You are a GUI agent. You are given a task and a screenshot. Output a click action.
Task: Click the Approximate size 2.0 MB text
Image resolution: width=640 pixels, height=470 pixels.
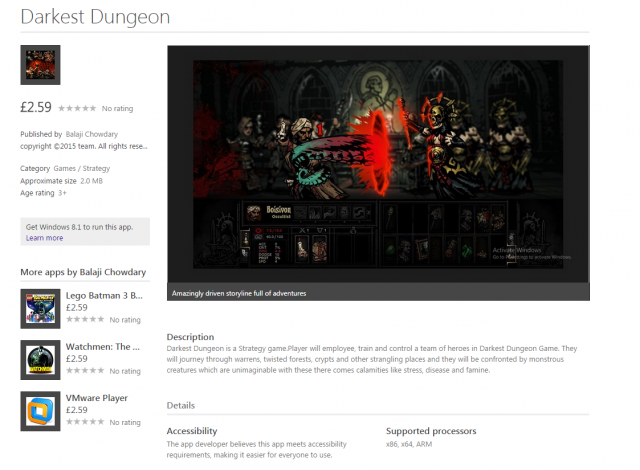pyautogui.click(x=62, y=181)
